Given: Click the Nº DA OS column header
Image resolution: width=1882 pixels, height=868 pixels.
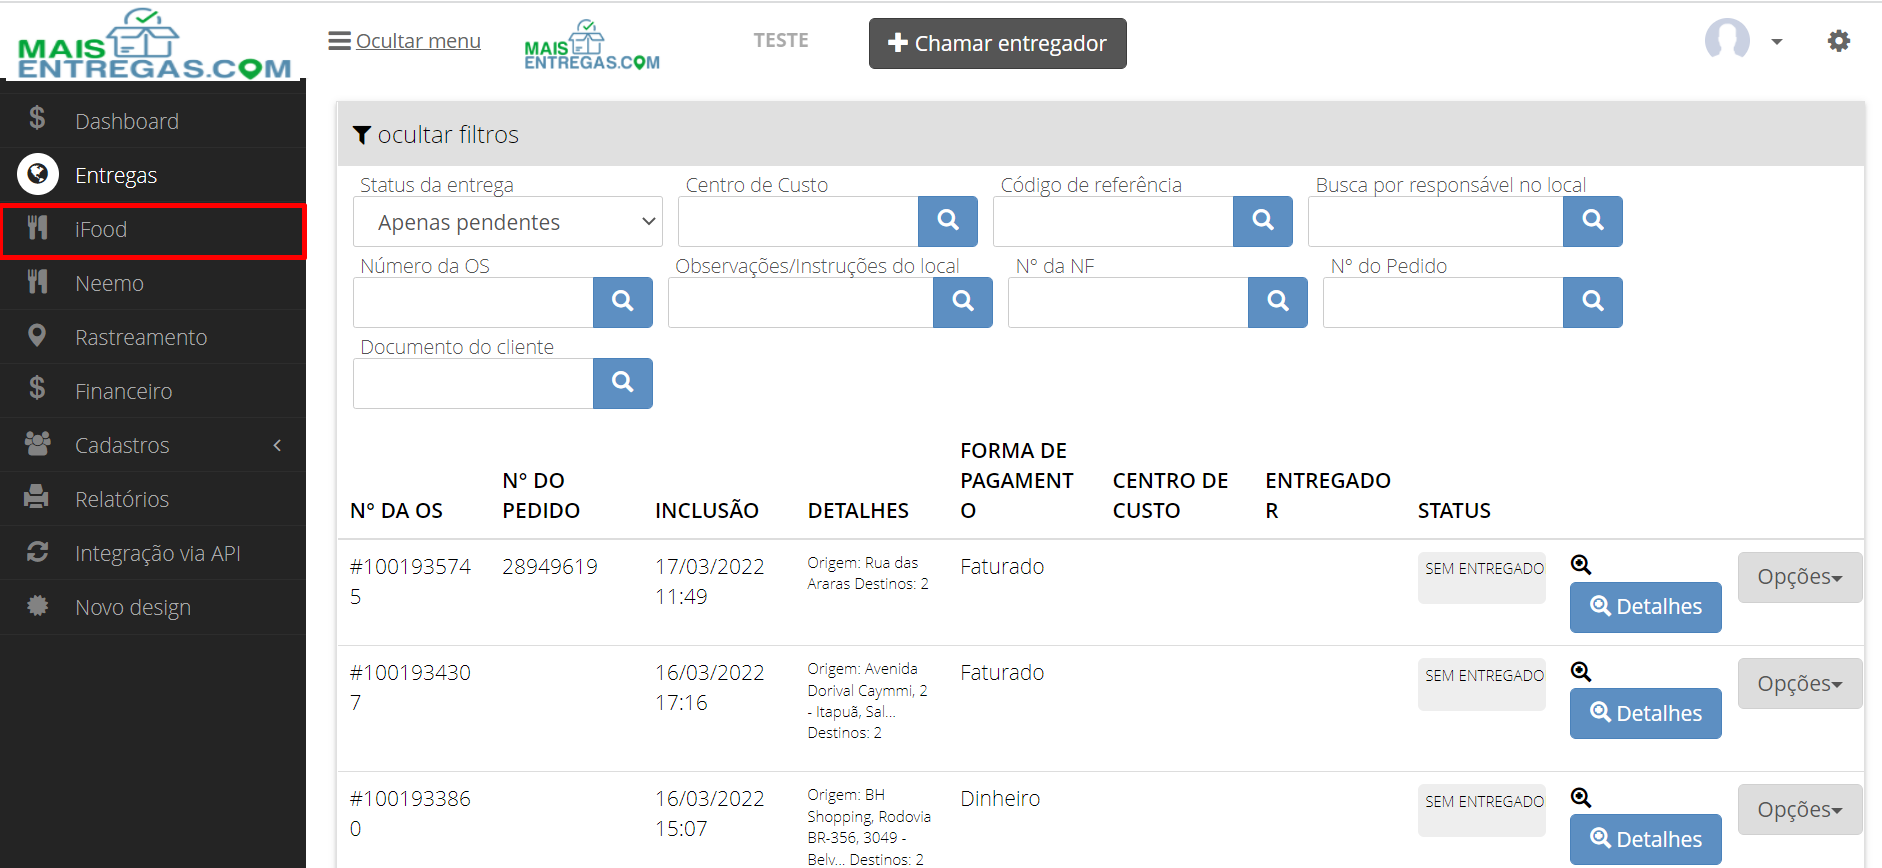Looking at the screenshot, I should coord(396,511).
